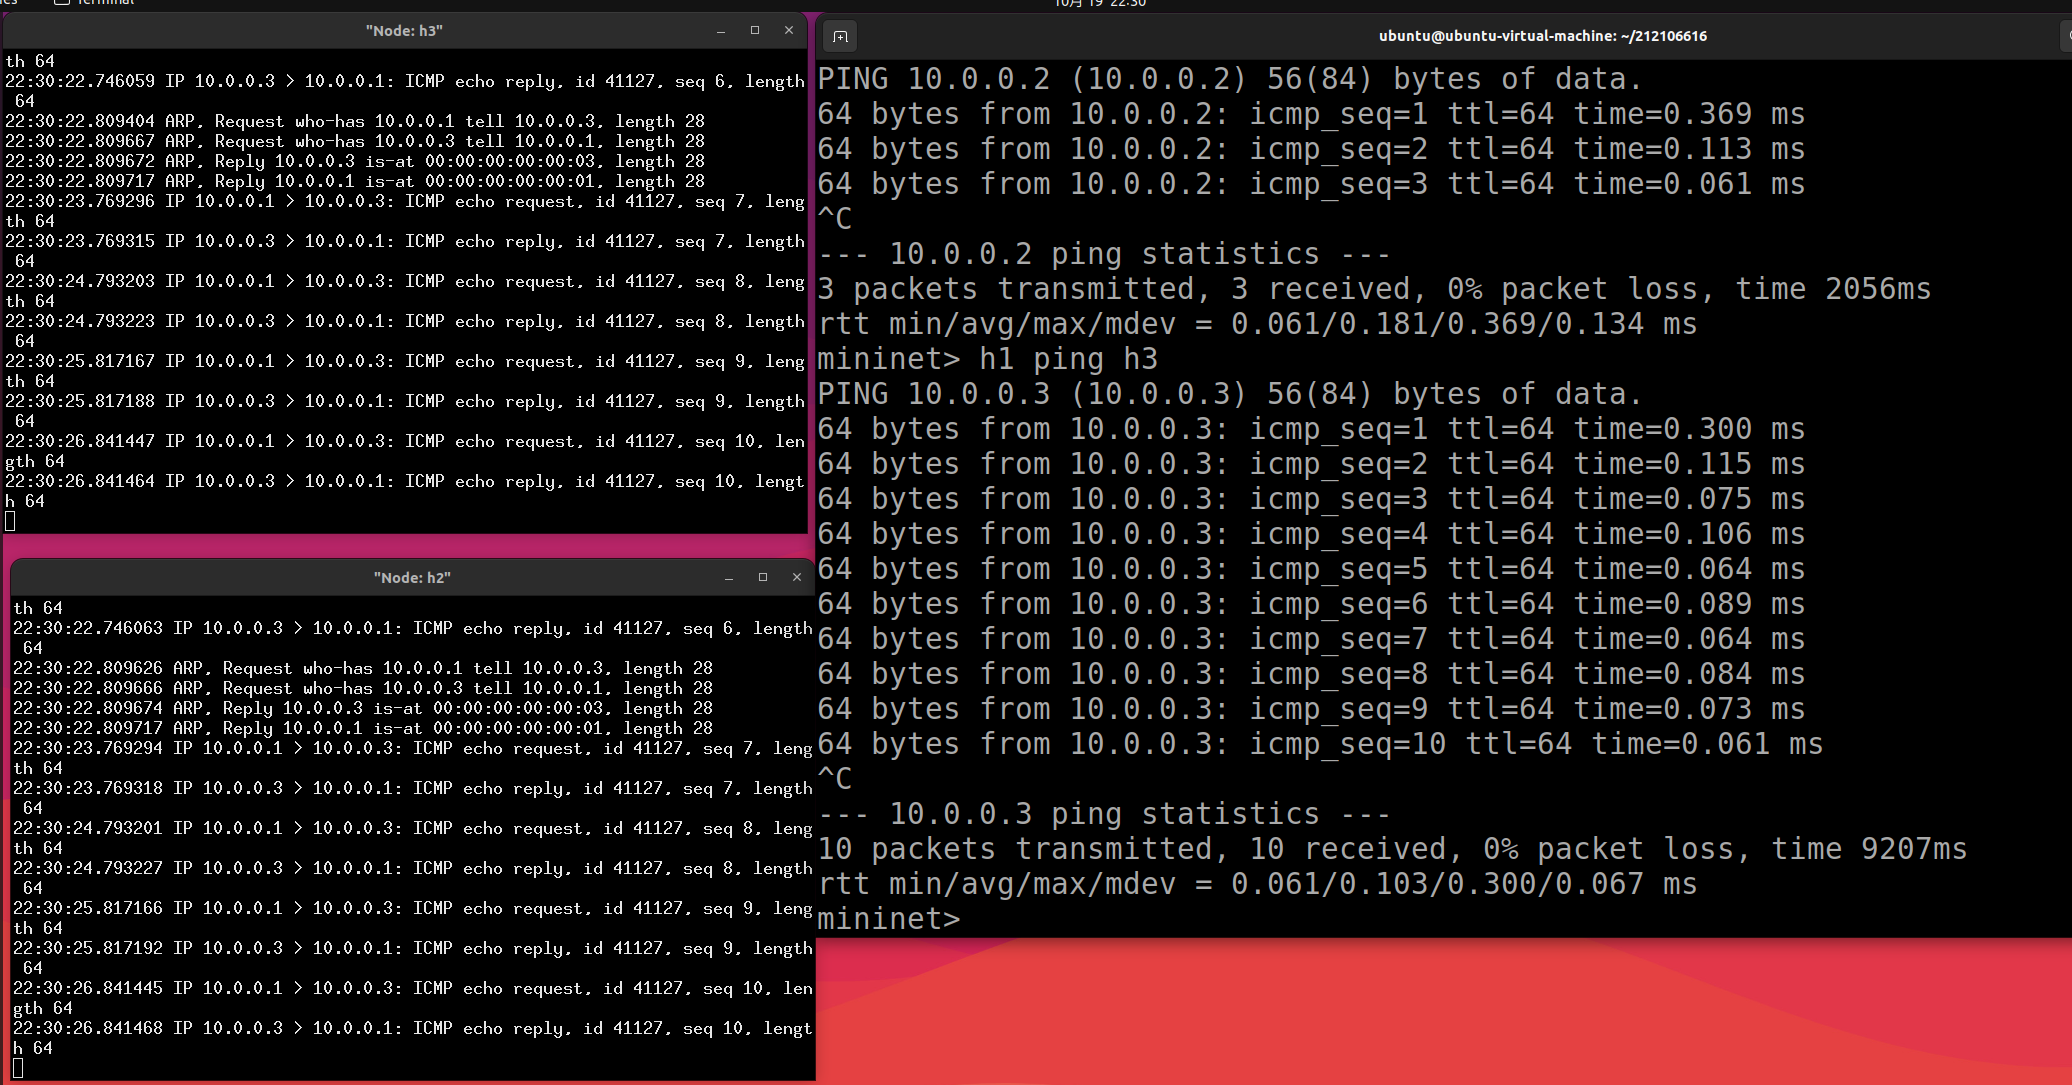Click the 22:30:23.769296 echo request line in h3
The height and width of the screenshot is (1085, 2072).
pos(405,211)
